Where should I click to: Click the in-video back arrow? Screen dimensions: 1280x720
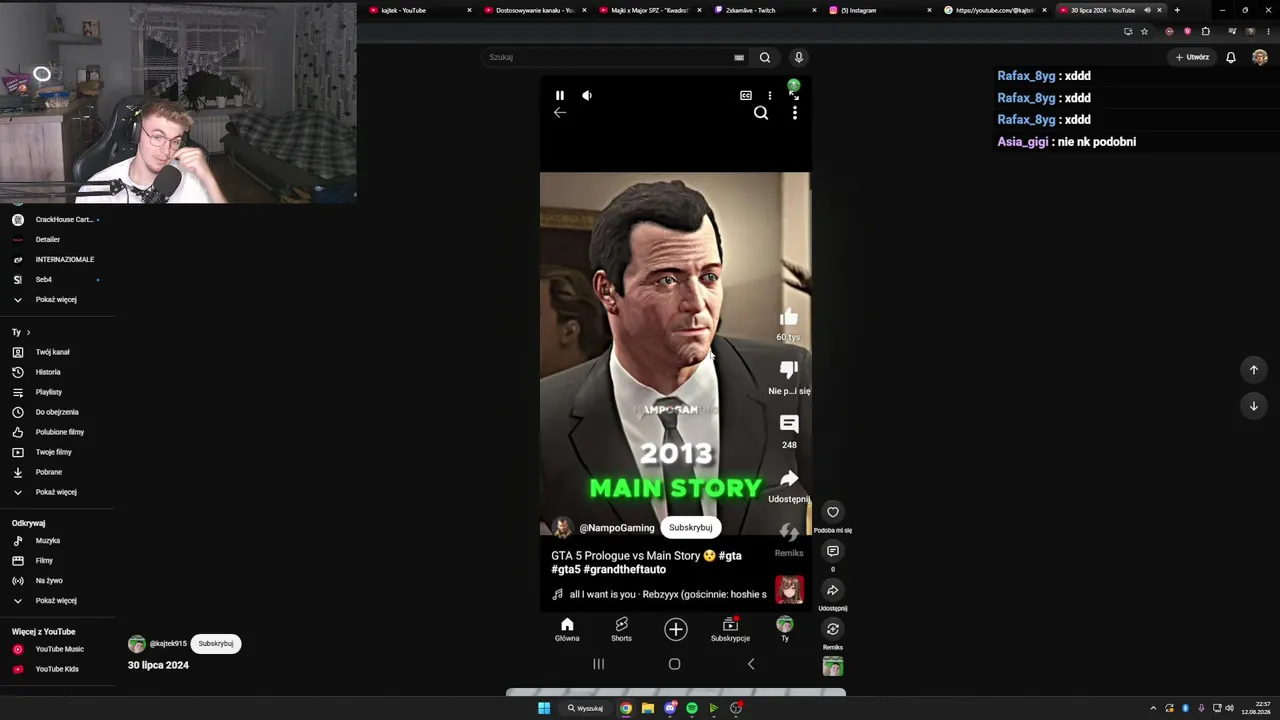tap(560, 113)
